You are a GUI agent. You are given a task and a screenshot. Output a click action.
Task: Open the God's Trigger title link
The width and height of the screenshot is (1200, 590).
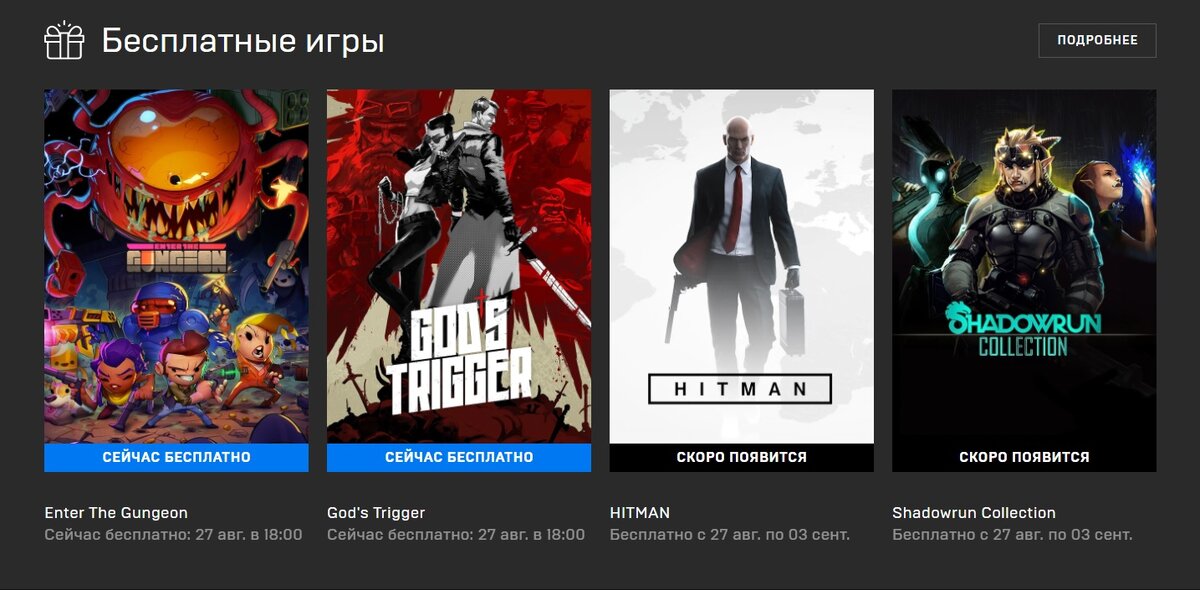376,513
